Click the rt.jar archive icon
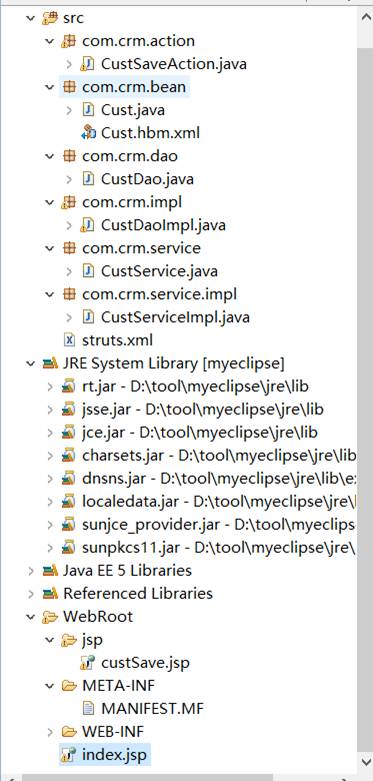373x781 pixels. pos(69,387)
